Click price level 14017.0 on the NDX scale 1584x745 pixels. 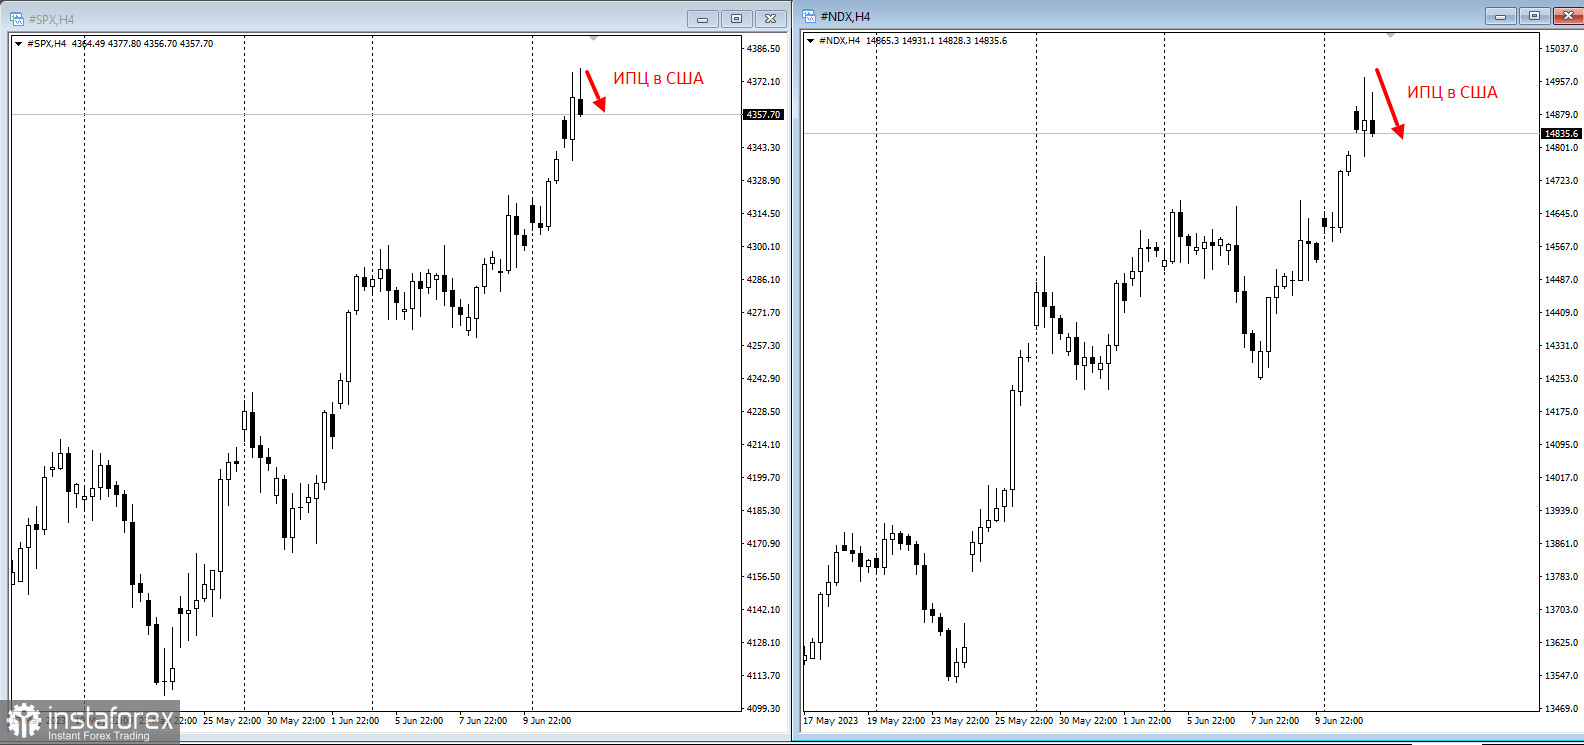tap(1561, 478)
